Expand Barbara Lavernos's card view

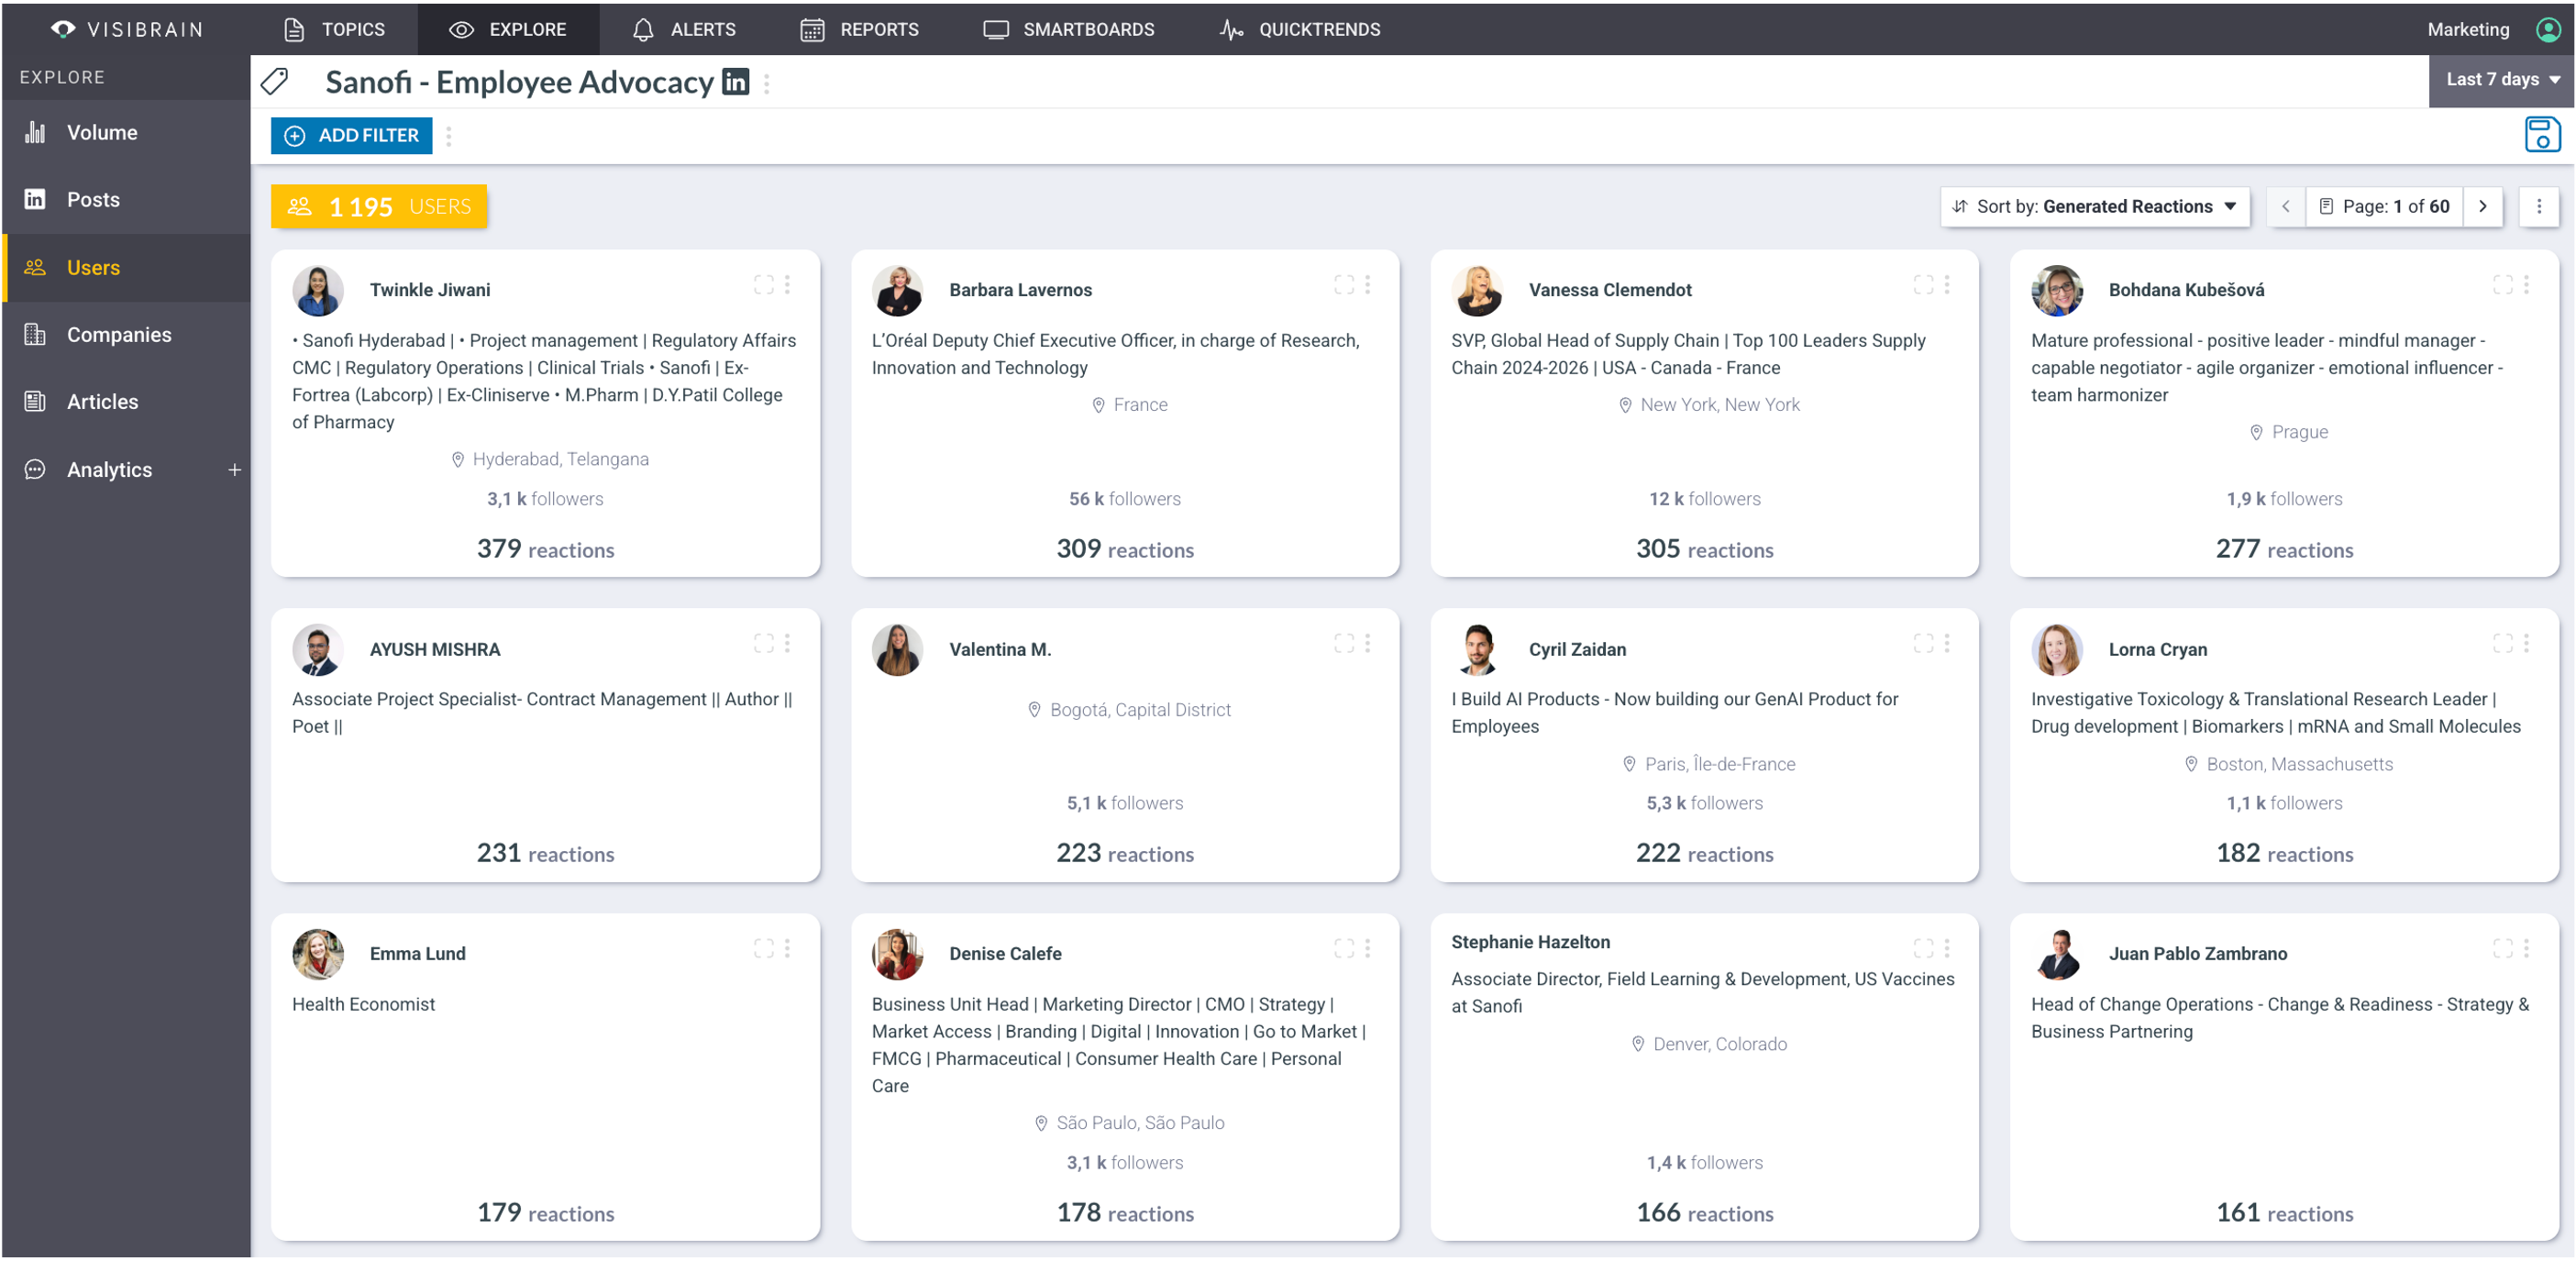click(1344, 285)
